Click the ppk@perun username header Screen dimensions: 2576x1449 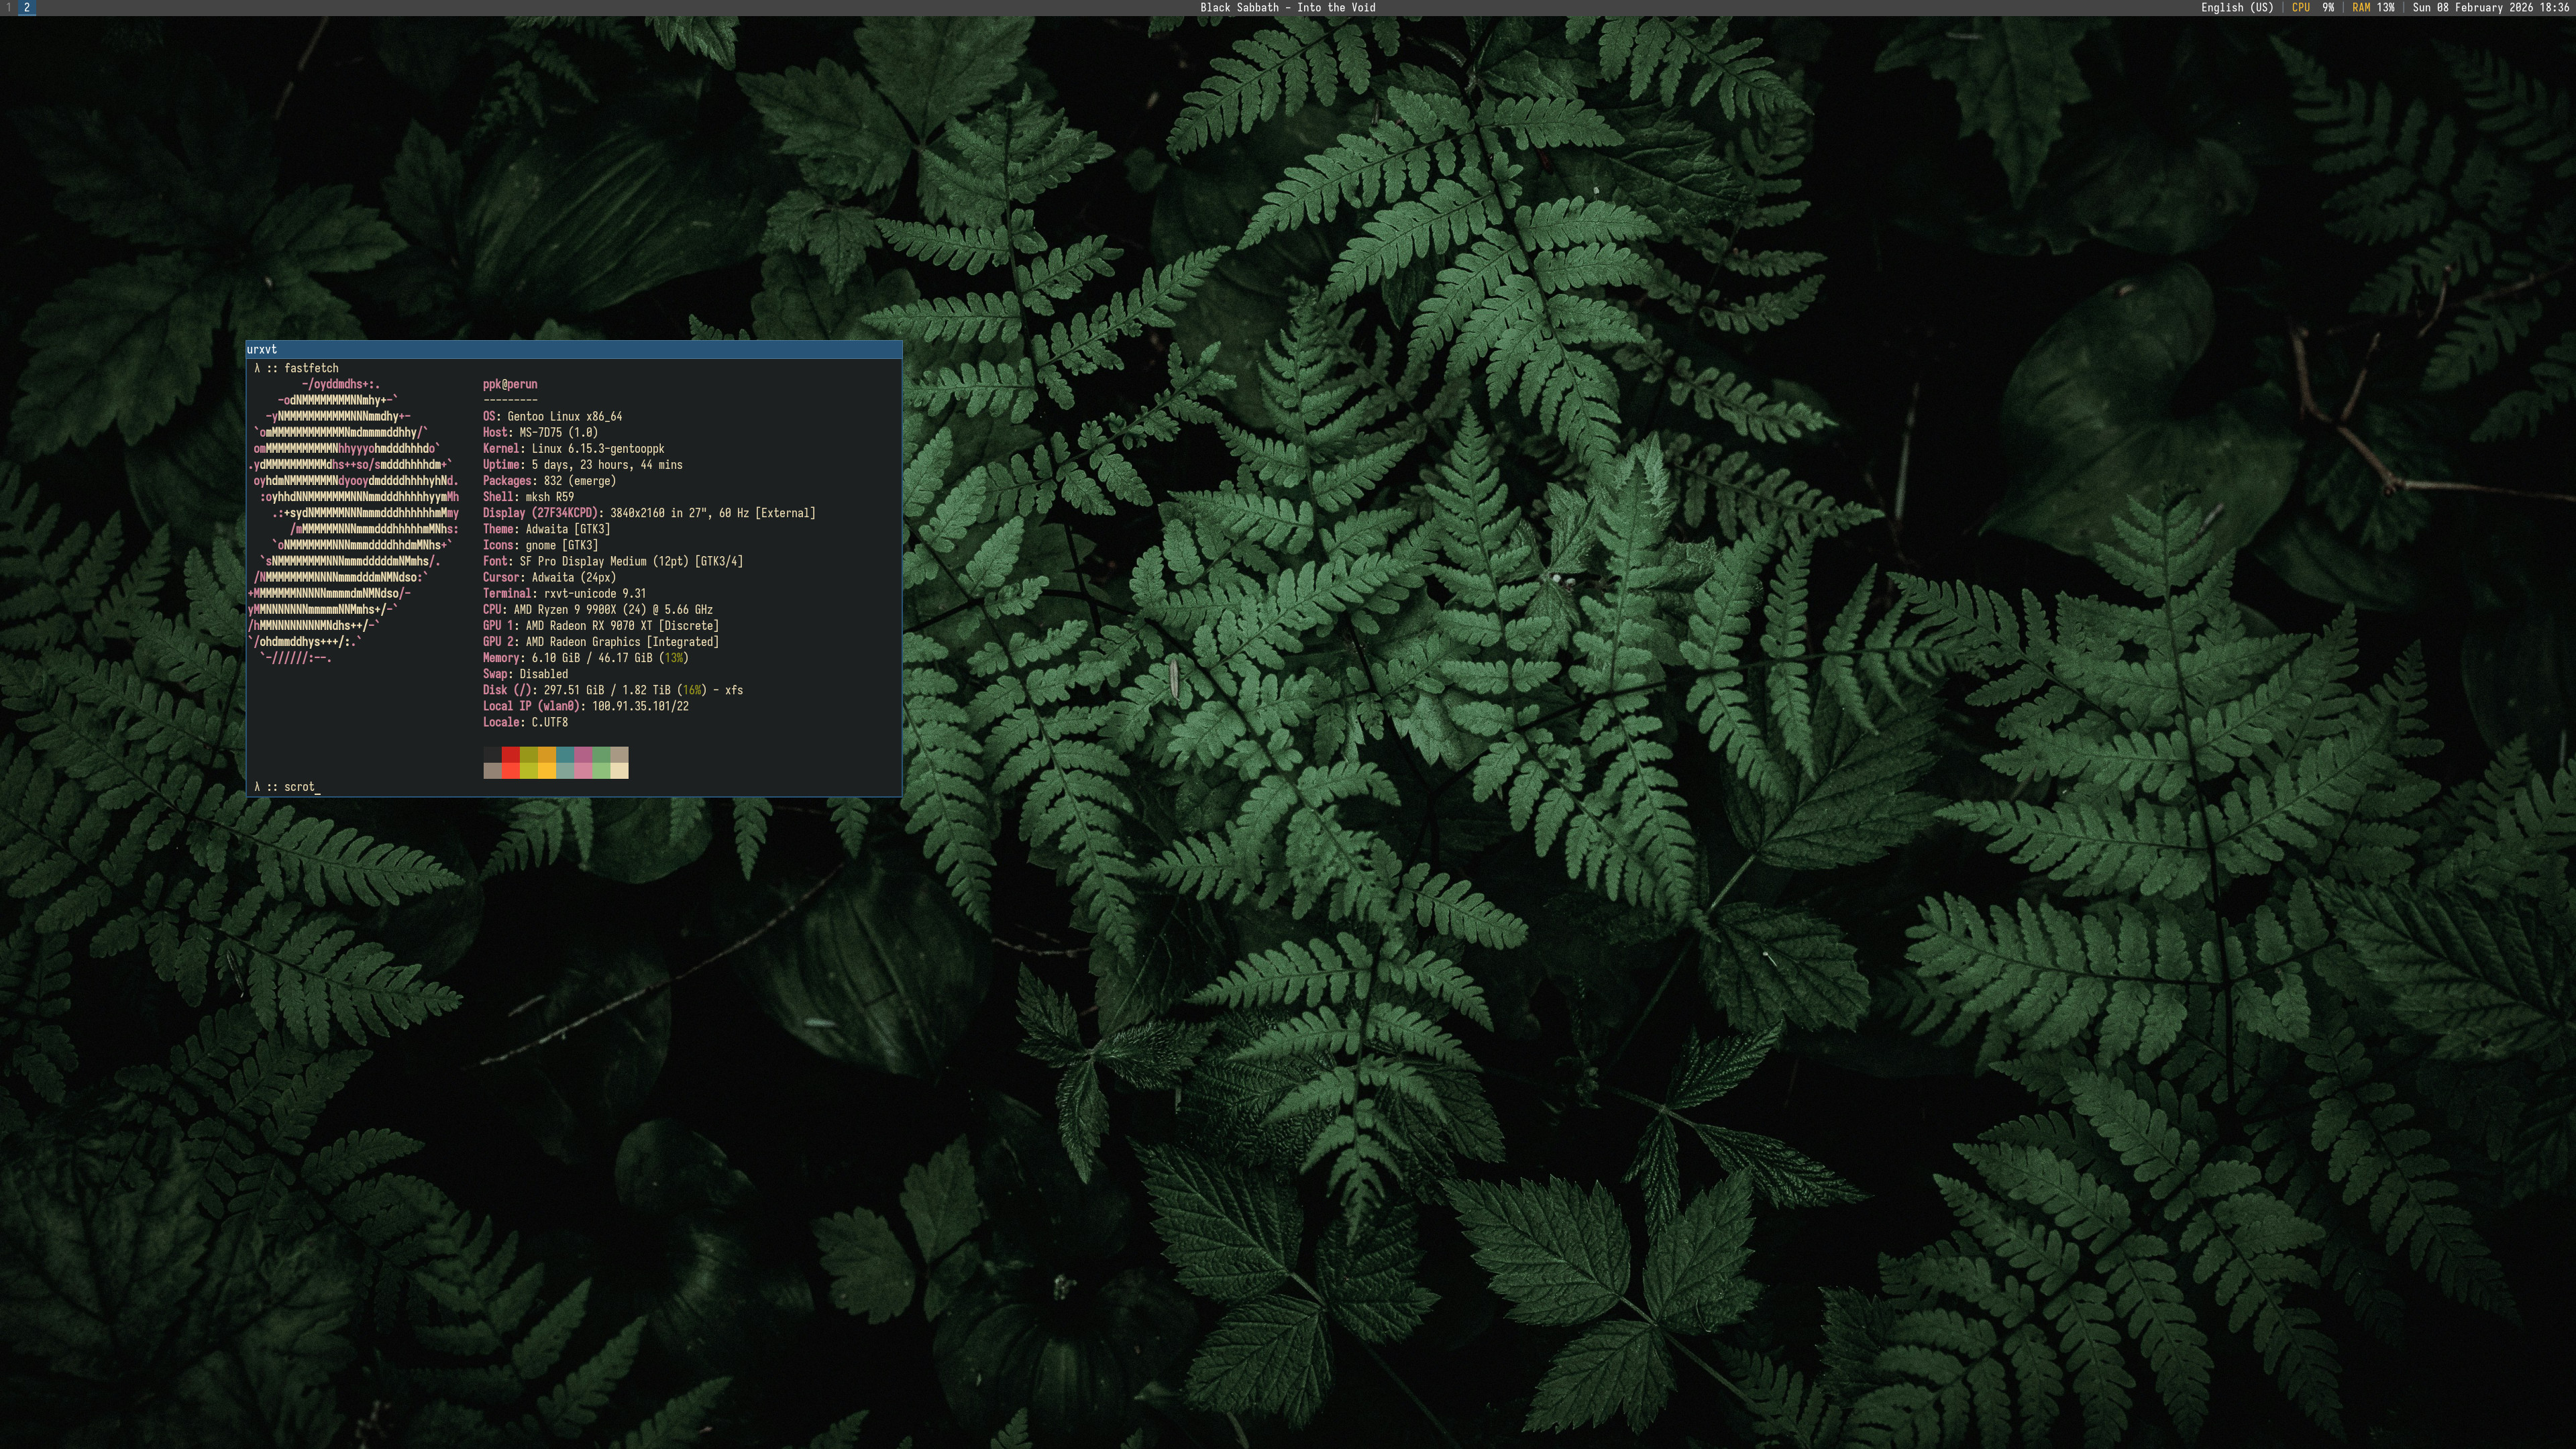tap(510, 384)
